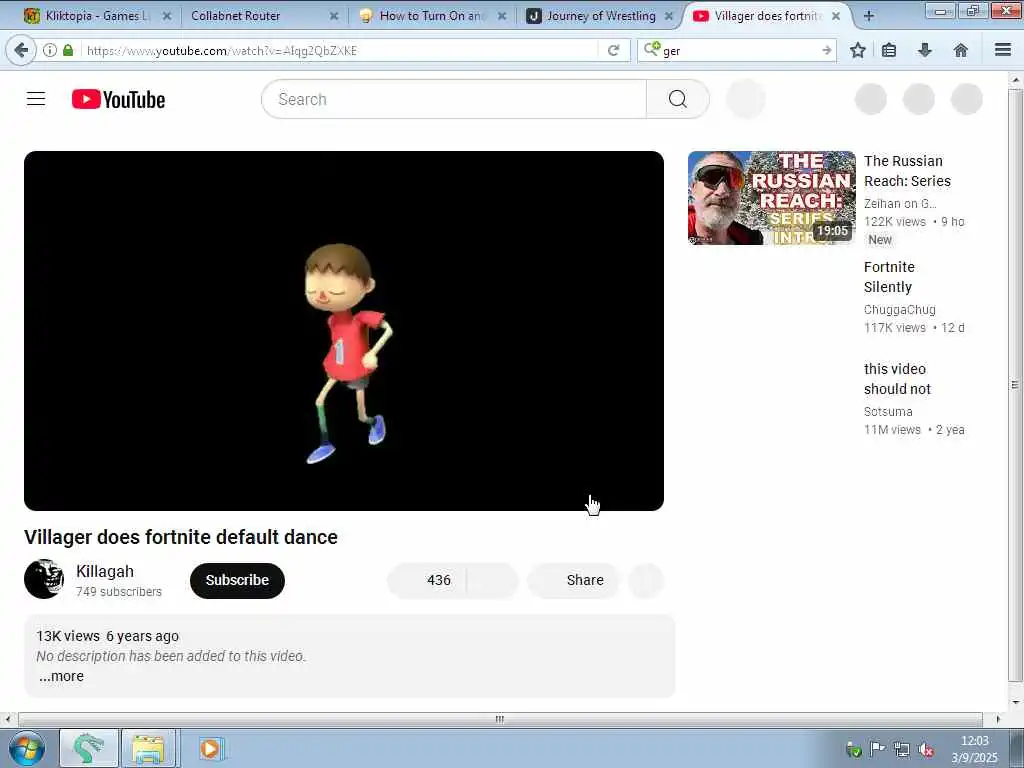This screenshot has height=768, width=1024.
Task: Click the search engine magnifier icon
Action: [x=651, y=48]
